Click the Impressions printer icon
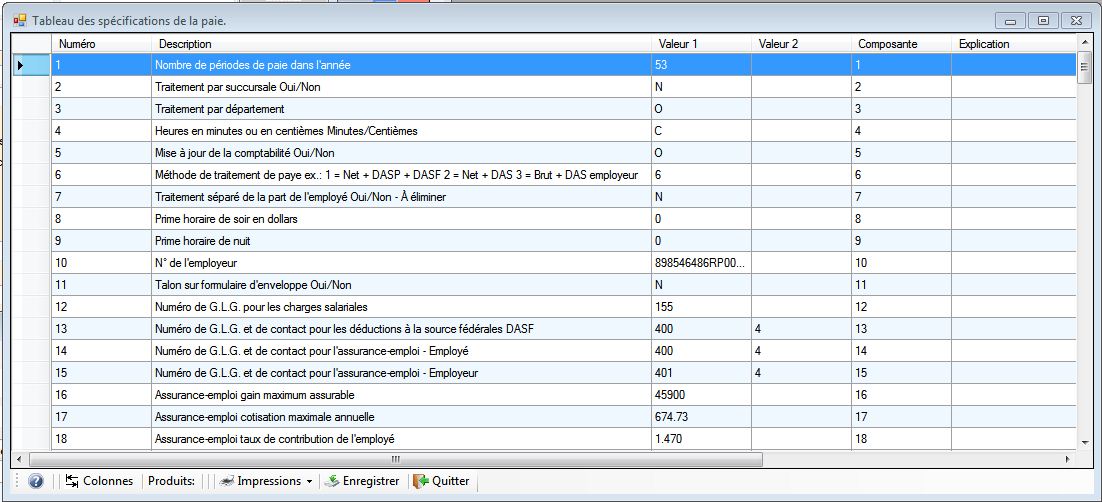1102x502 pixels. (x=226, y=481)
